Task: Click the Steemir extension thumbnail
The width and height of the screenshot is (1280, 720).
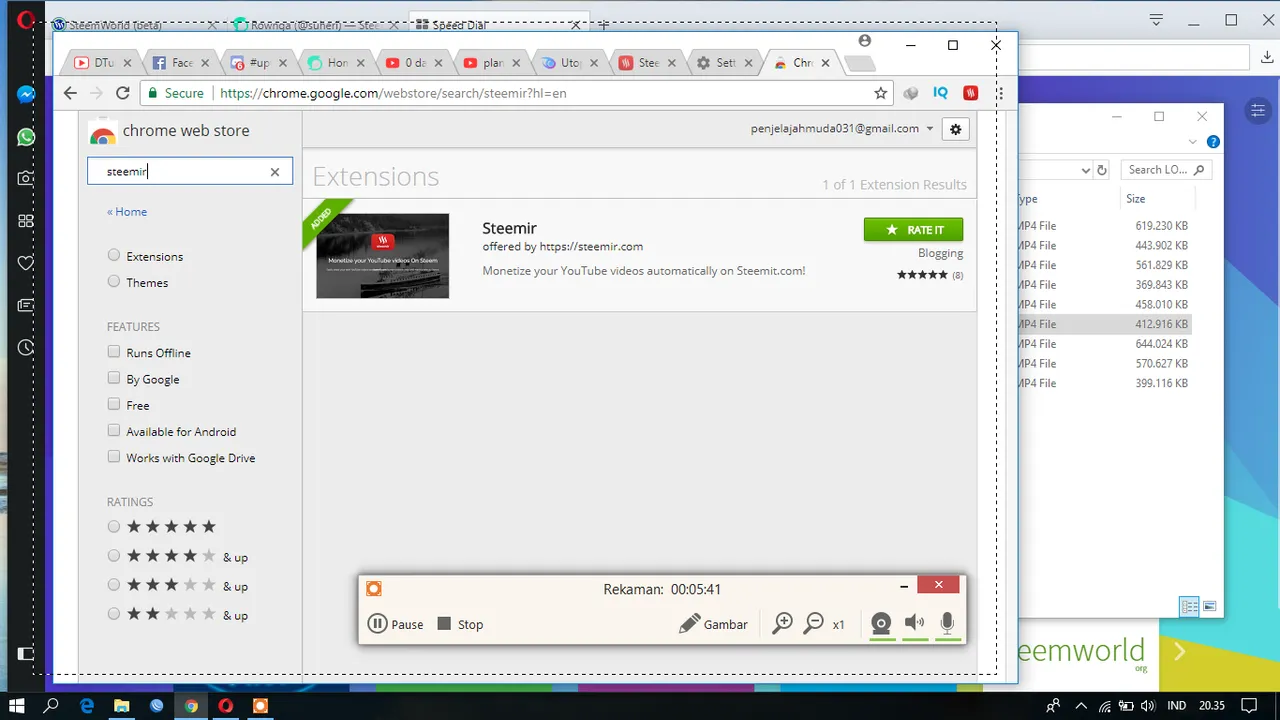Action: [x=382, y=256]
